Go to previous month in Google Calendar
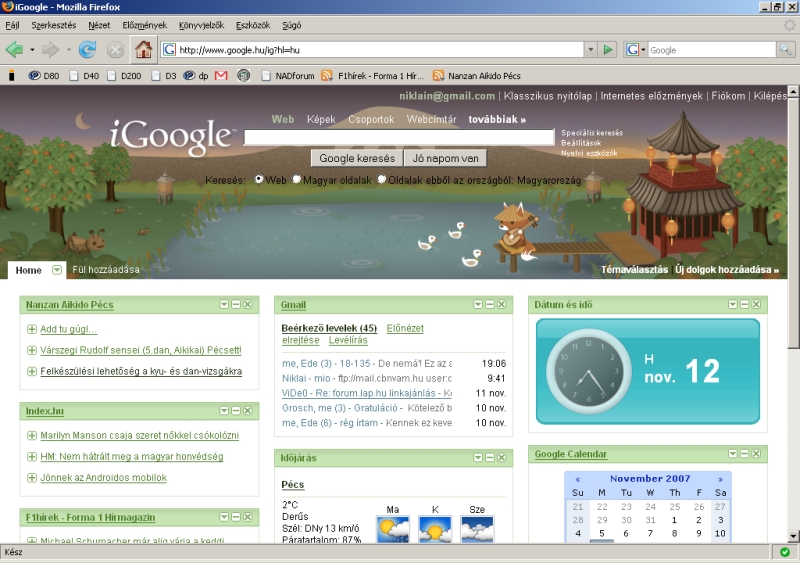Screen dimensions: 800x563 [578, 479]
